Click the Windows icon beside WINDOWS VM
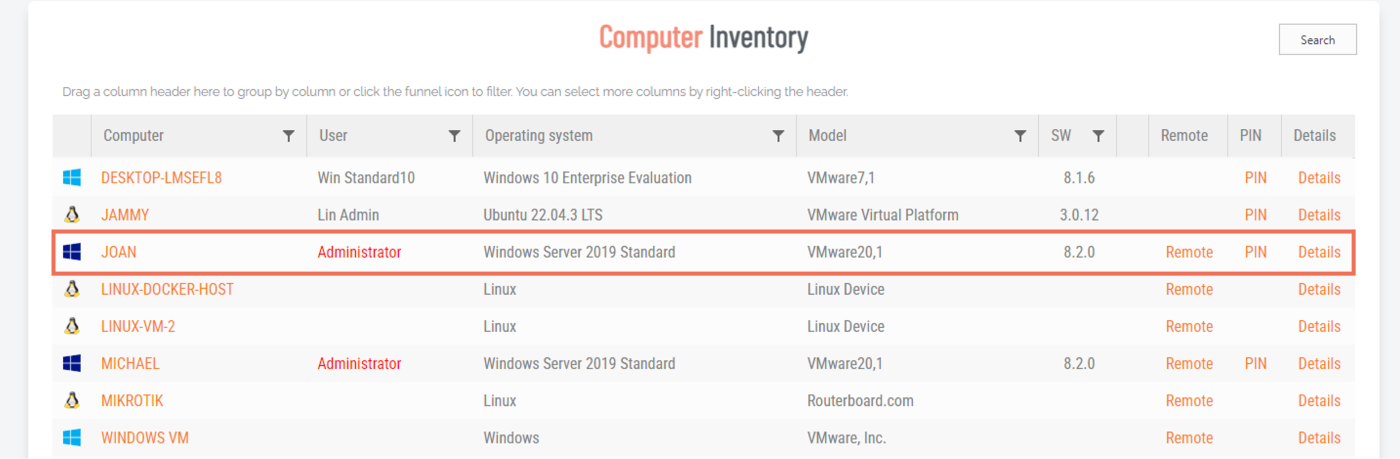Image resolution: width=1400 pixels, height=459 pixels. click(72, 438)
